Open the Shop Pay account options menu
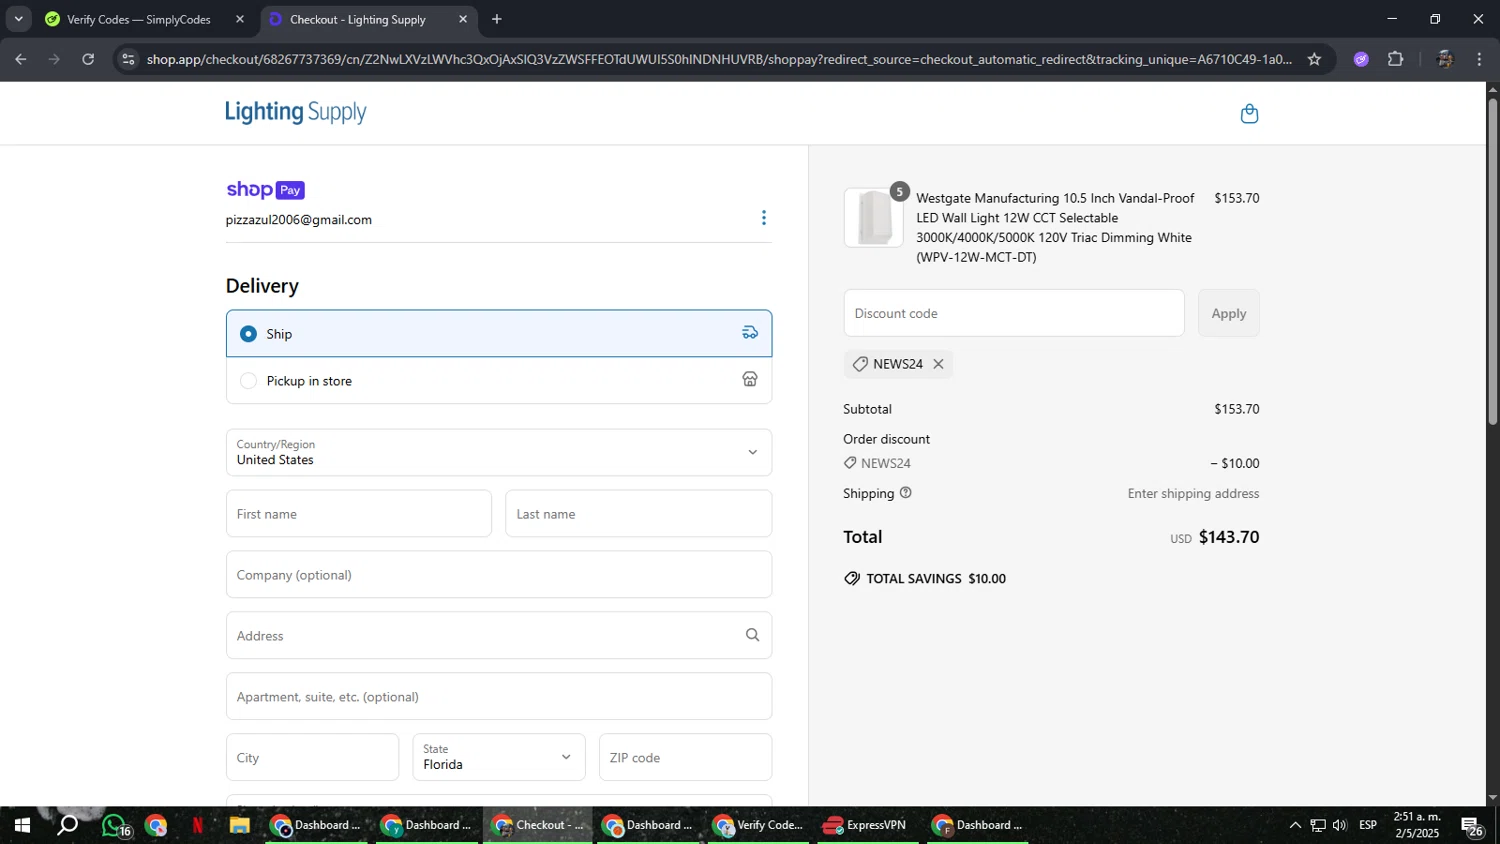This screenshot has width=1500, height=844. [764, 218]
